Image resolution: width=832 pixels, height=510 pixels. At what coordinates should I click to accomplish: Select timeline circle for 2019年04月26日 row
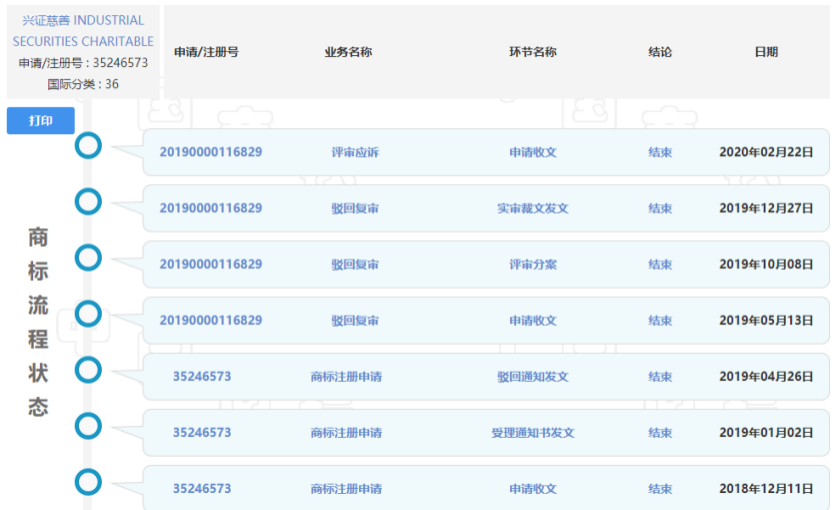[x=88, y=370]
